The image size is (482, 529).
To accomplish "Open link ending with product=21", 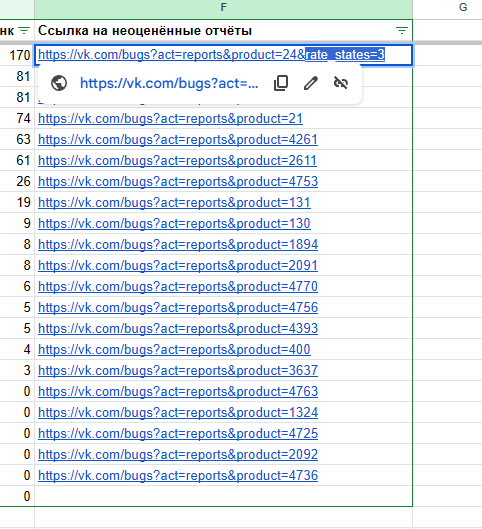I will click(x=170, y=118).
